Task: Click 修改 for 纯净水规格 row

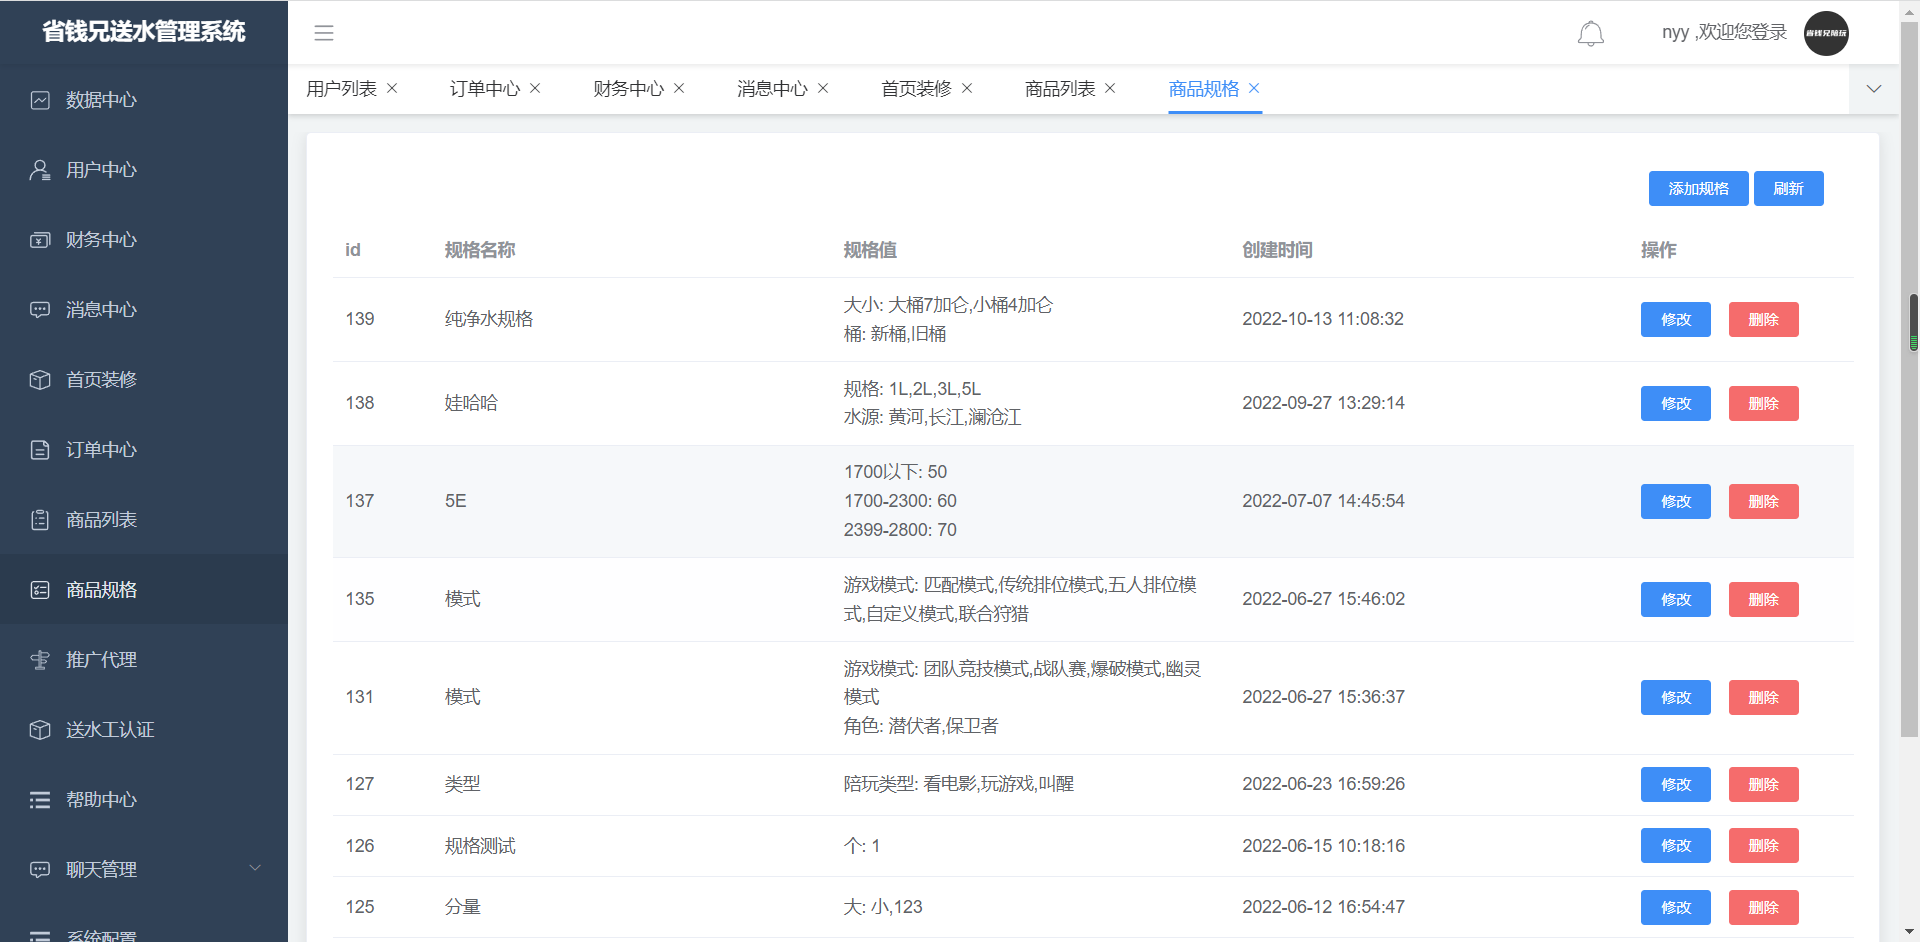Action: (1675, 320)
